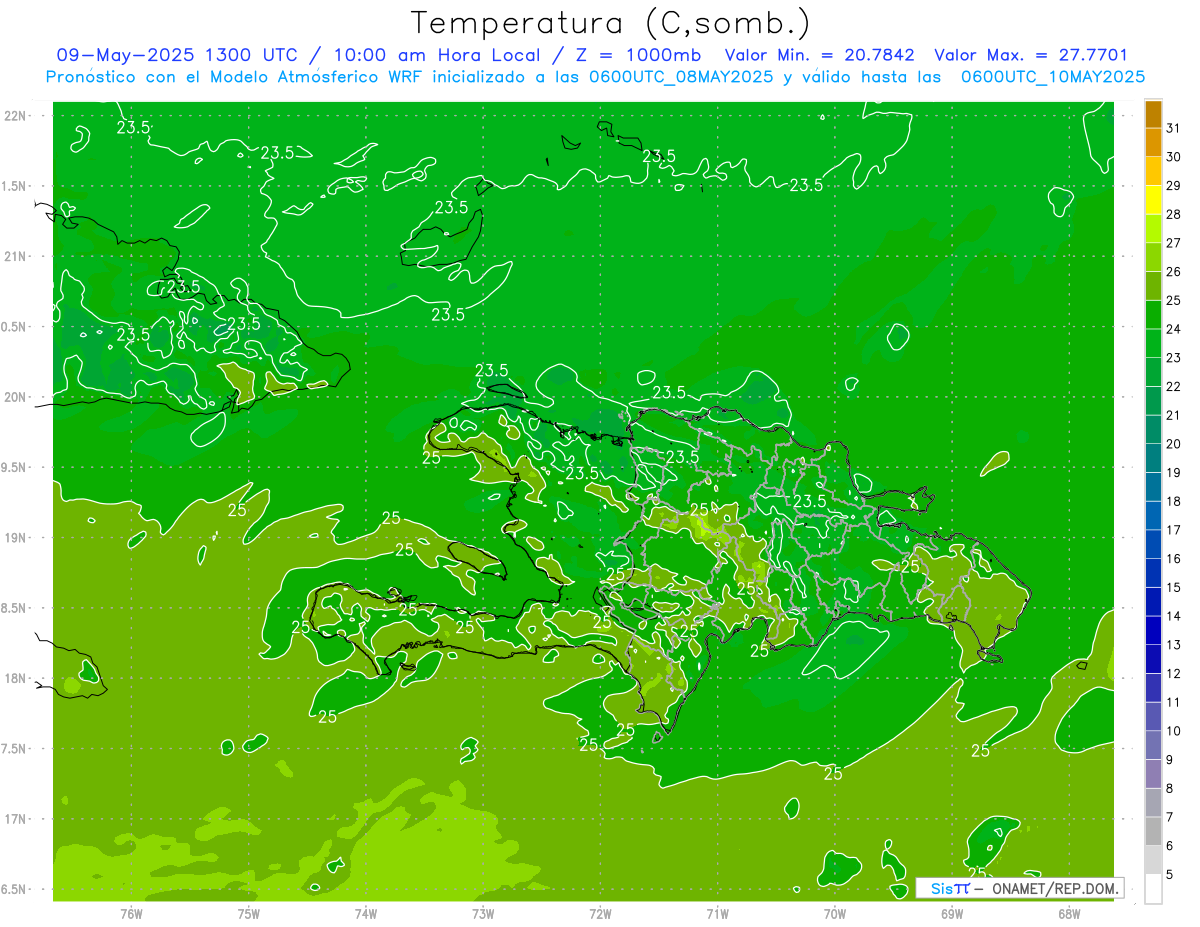Click the '21N' latitude axis label
The width and height of the screenshot is (1200, 927).
(16, 257)
